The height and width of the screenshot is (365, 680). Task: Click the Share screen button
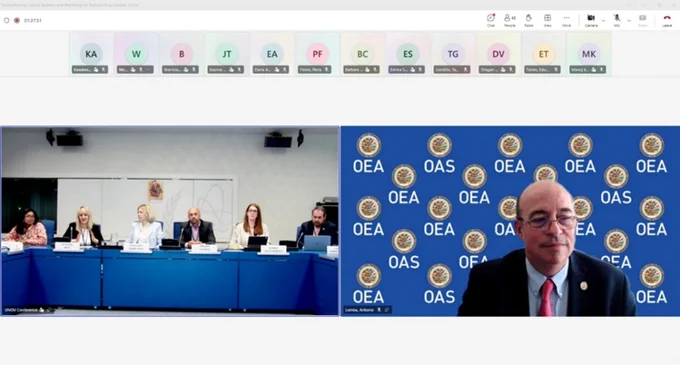642,20
